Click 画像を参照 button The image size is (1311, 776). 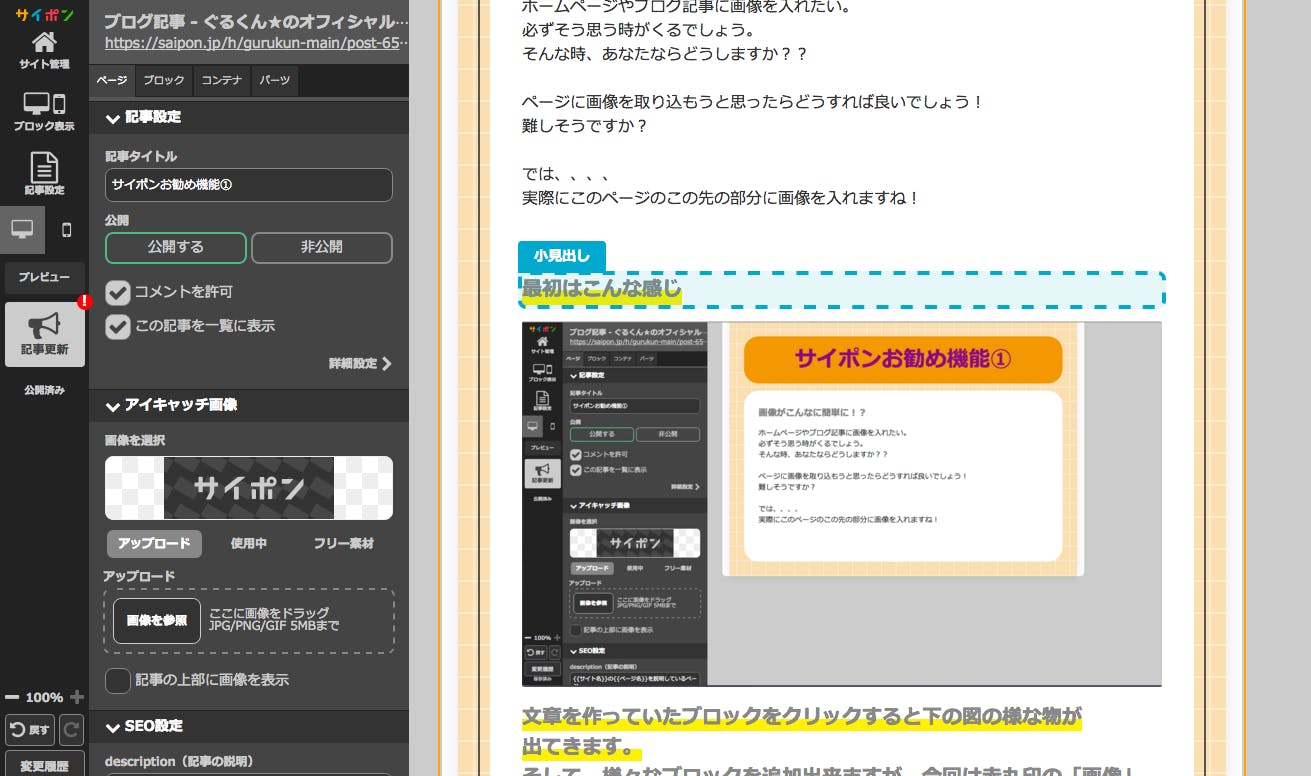tap(157, 621)
